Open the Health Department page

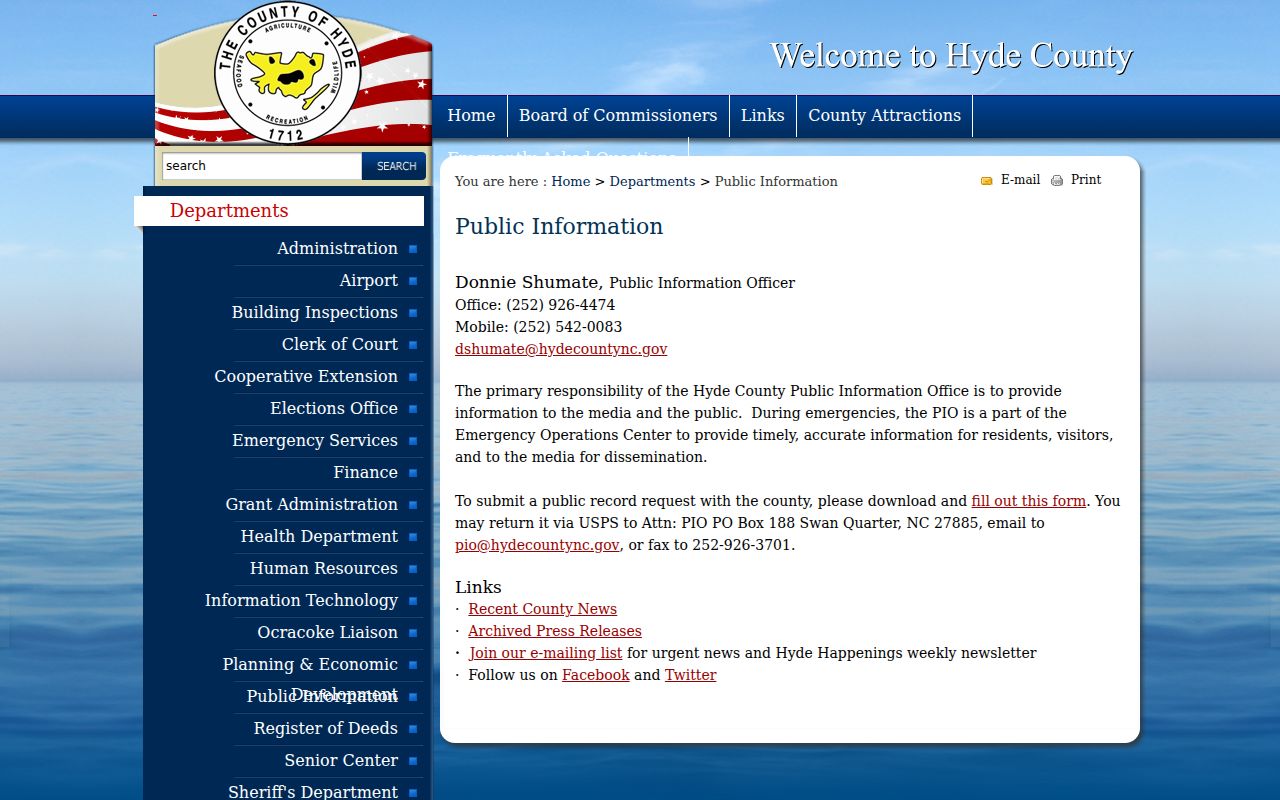pos(319,536)
